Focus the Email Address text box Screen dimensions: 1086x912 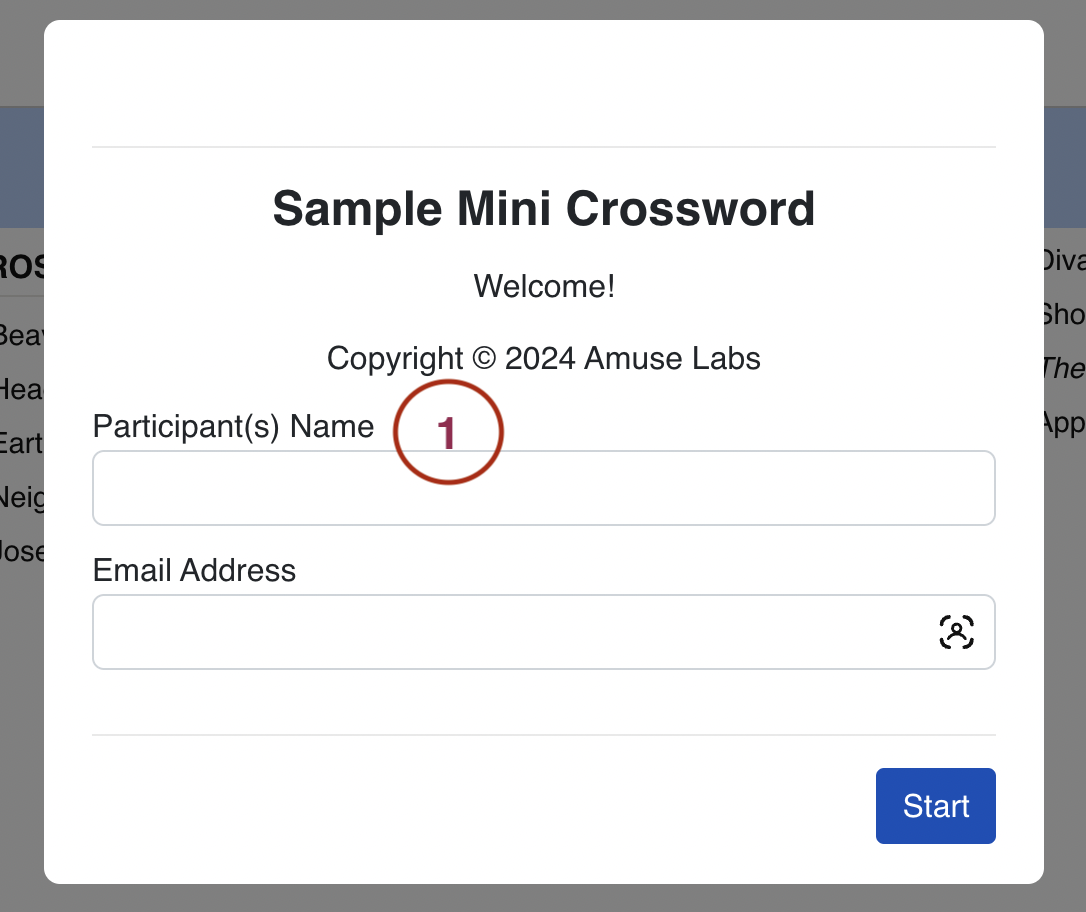click(x=544, y=632)
